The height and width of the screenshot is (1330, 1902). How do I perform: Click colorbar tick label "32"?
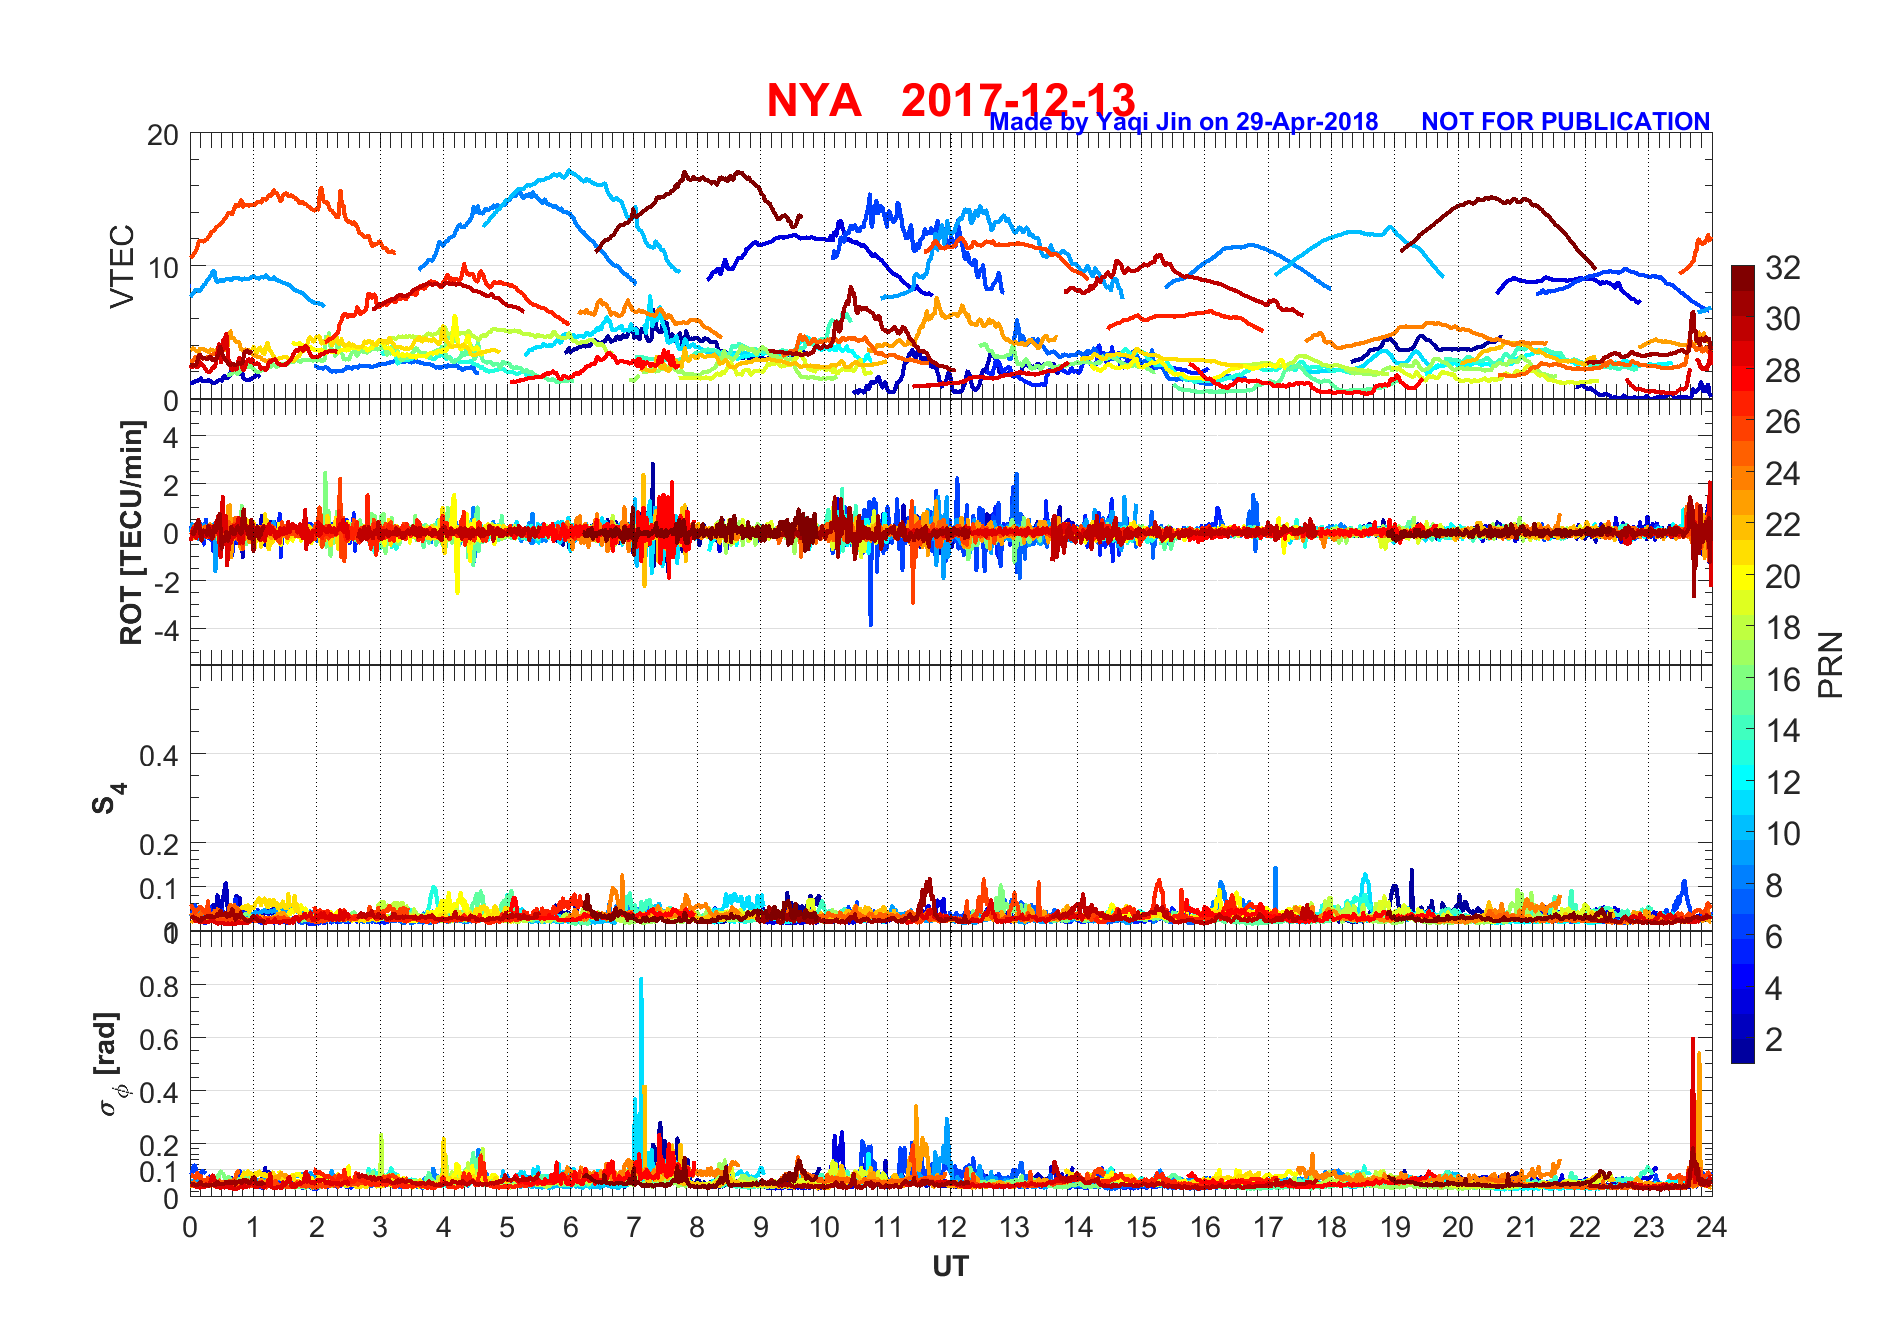(x=1782, y=267)
